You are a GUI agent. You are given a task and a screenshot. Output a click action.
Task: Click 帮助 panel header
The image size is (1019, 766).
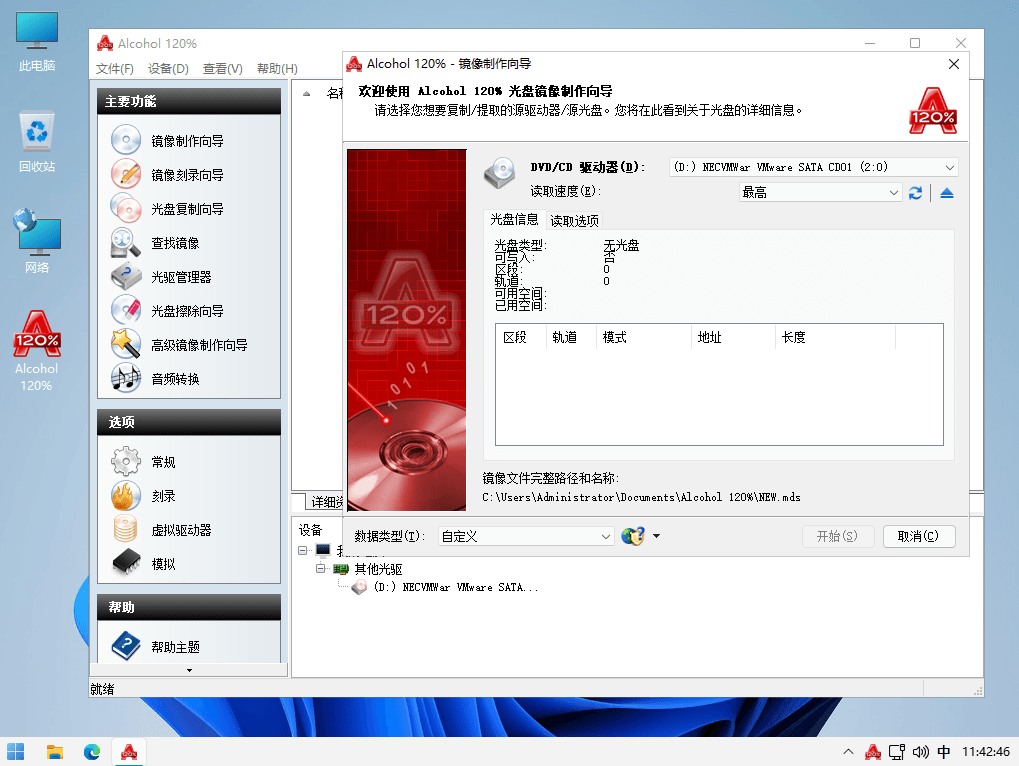pos(189,607)
